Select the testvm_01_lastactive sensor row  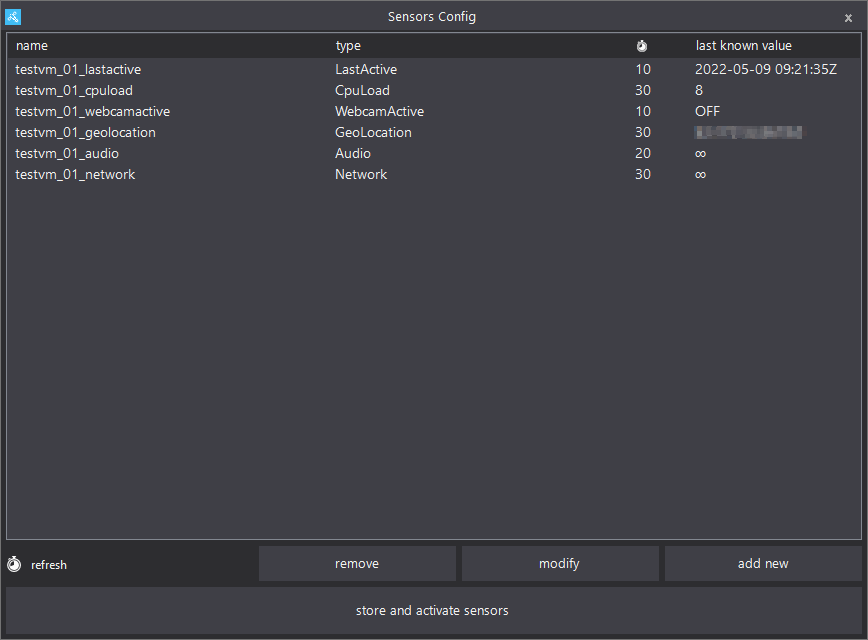78,70
